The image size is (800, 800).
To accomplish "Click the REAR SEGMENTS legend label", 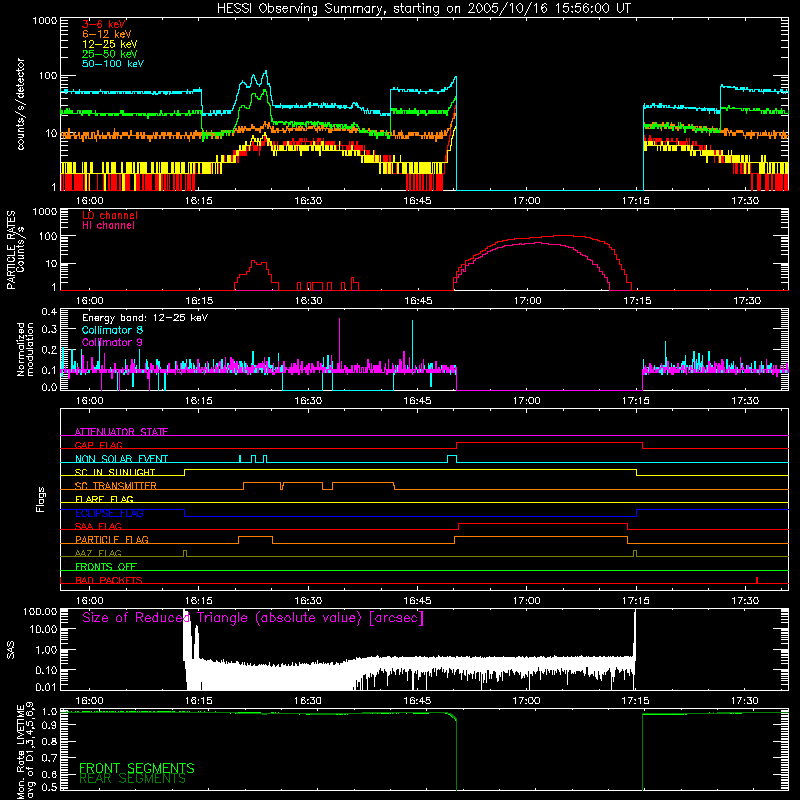I will coord(132,779).
